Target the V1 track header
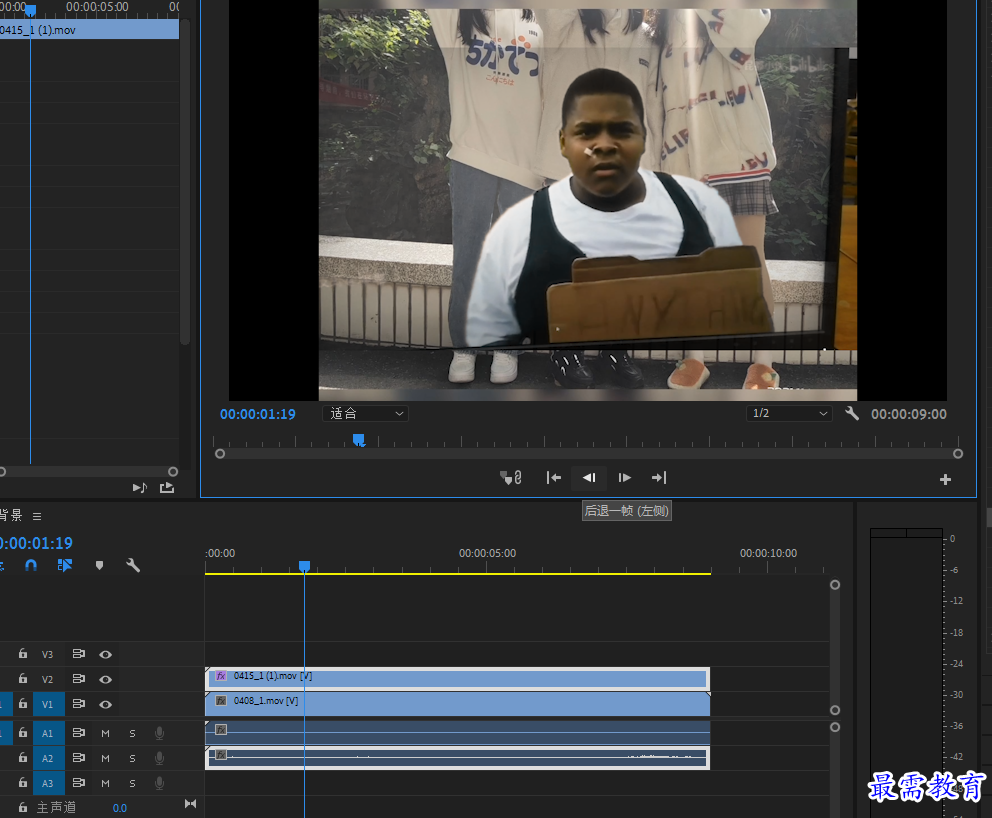This screenshot has width=992, height=818. (48, 704)
